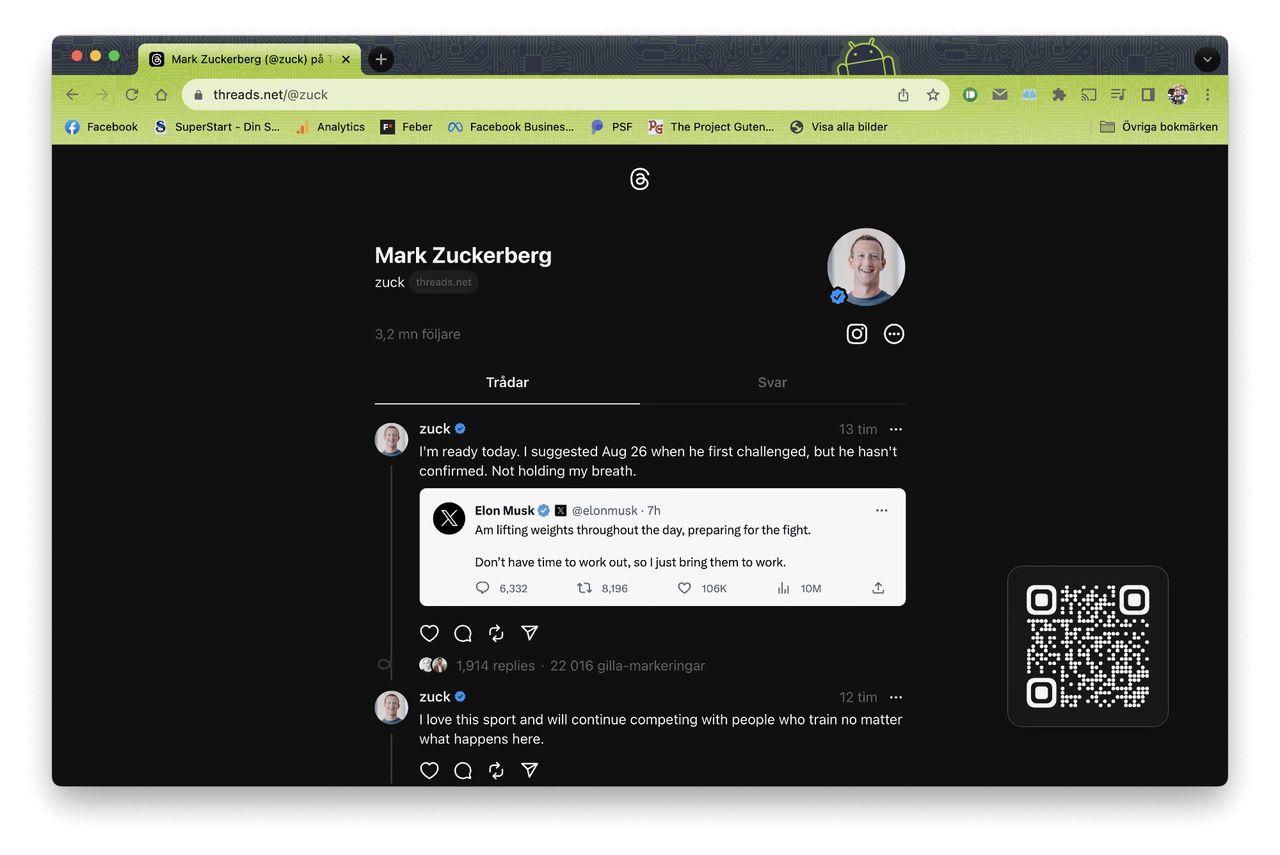
Task: Open Zuckerberg's Instagram profile icon
Action: [857, 334]
